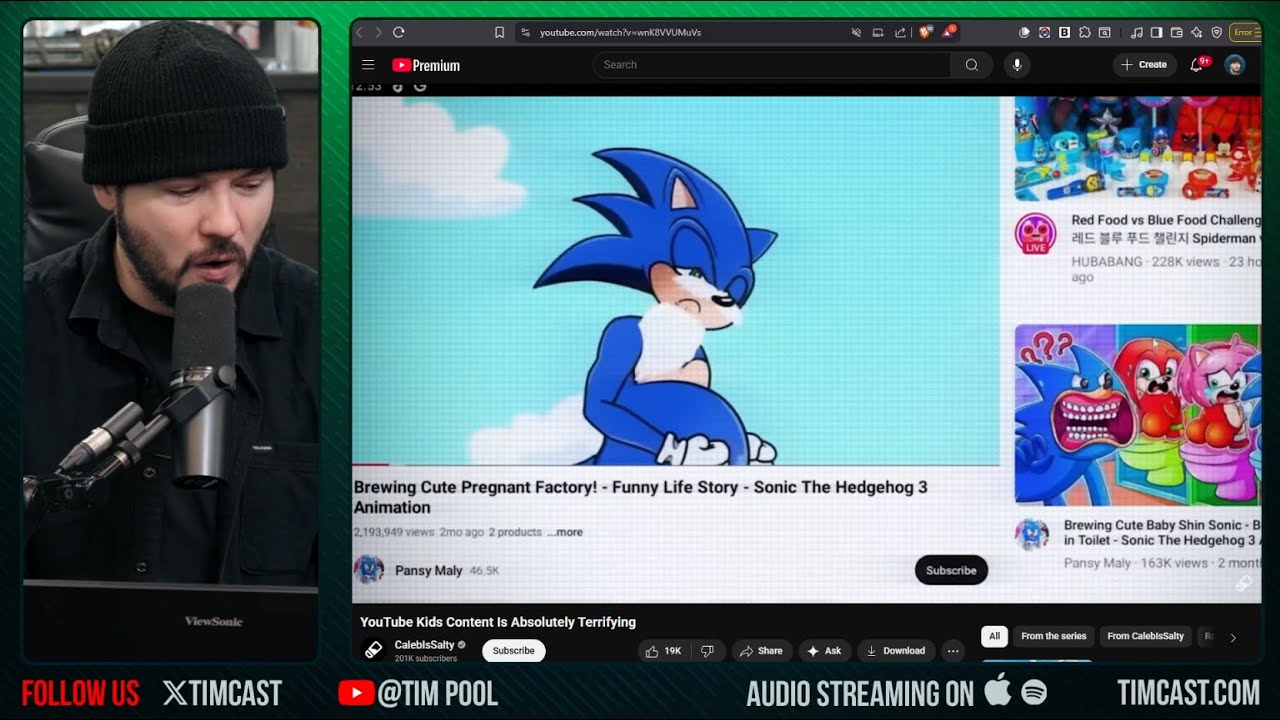The width and height of the screenshot is (1280, 720).
Task: Open the browser extensions puzzle icon
Action: coord(1085,32)
